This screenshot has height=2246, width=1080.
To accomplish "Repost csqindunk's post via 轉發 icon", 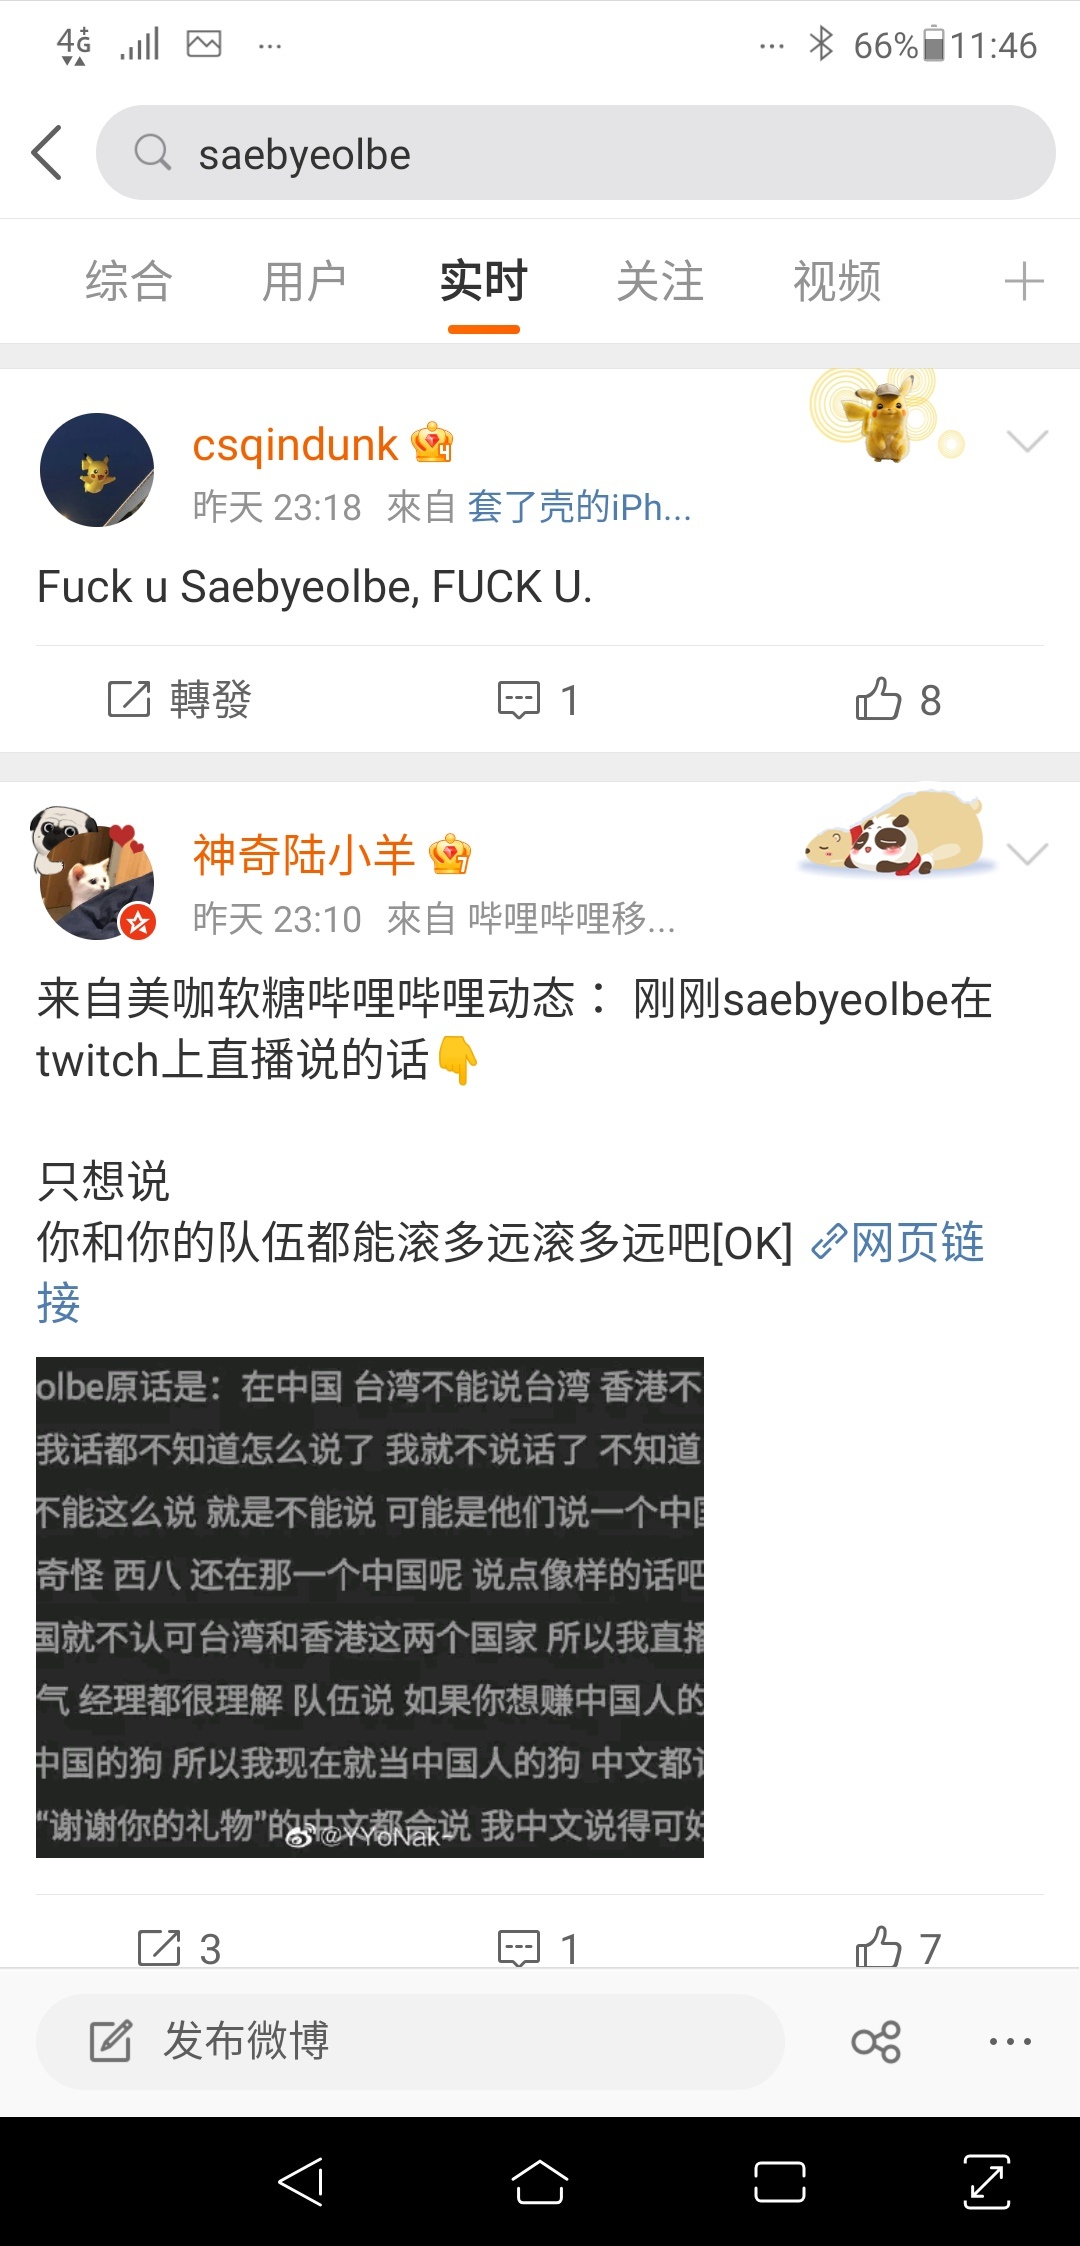I will tap(179, 700).
